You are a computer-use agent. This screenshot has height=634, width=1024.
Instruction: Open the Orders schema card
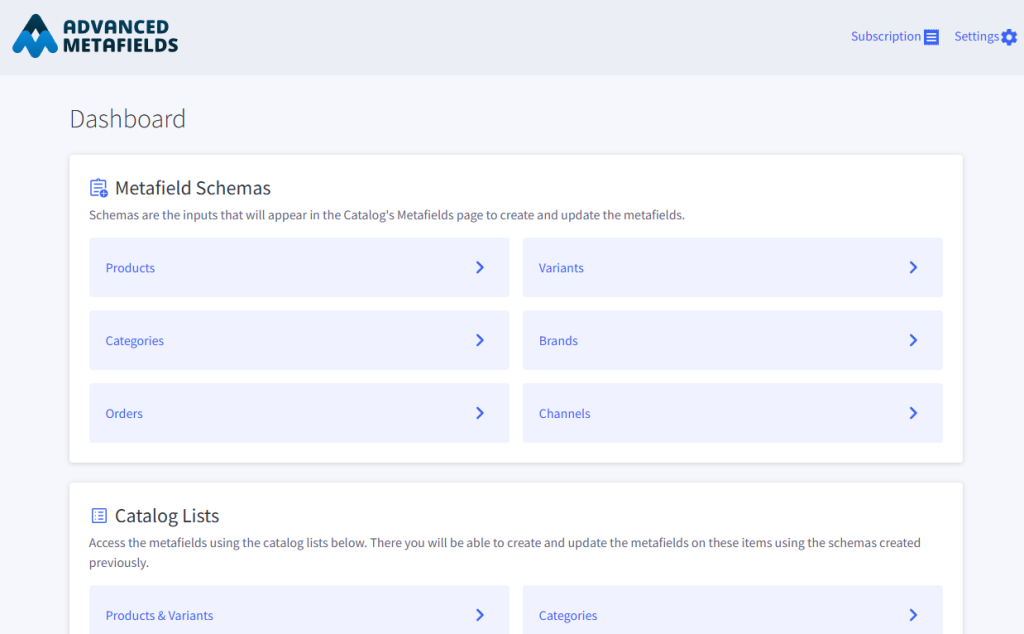(299, 413)
